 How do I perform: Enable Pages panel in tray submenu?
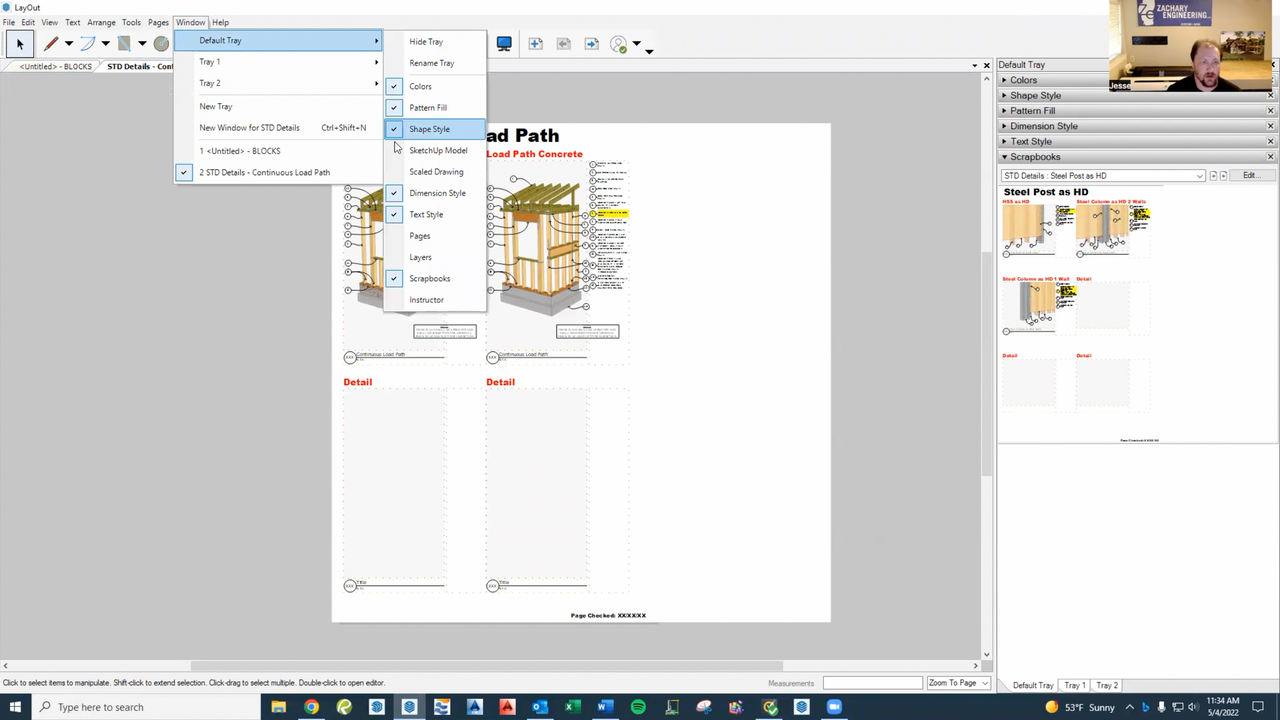tap(435, 236)
